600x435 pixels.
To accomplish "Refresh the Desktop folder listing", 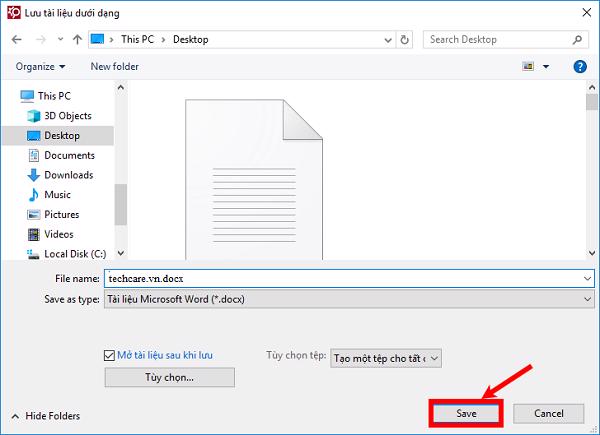I will coord(405,40).
